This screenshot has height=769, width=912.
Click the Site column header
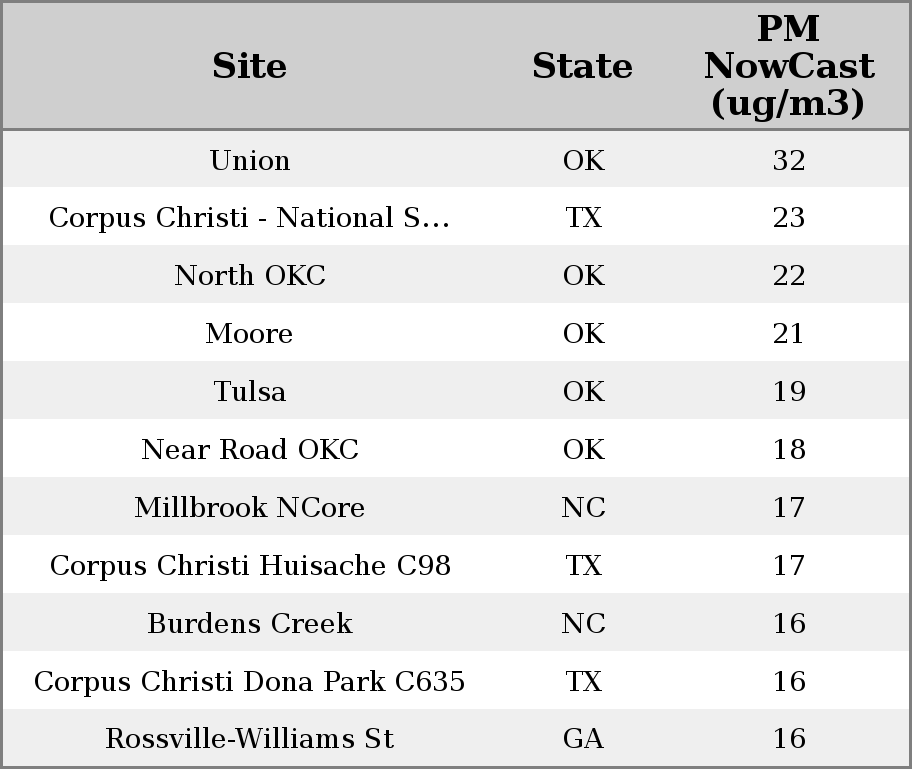[x=250, y=66]
